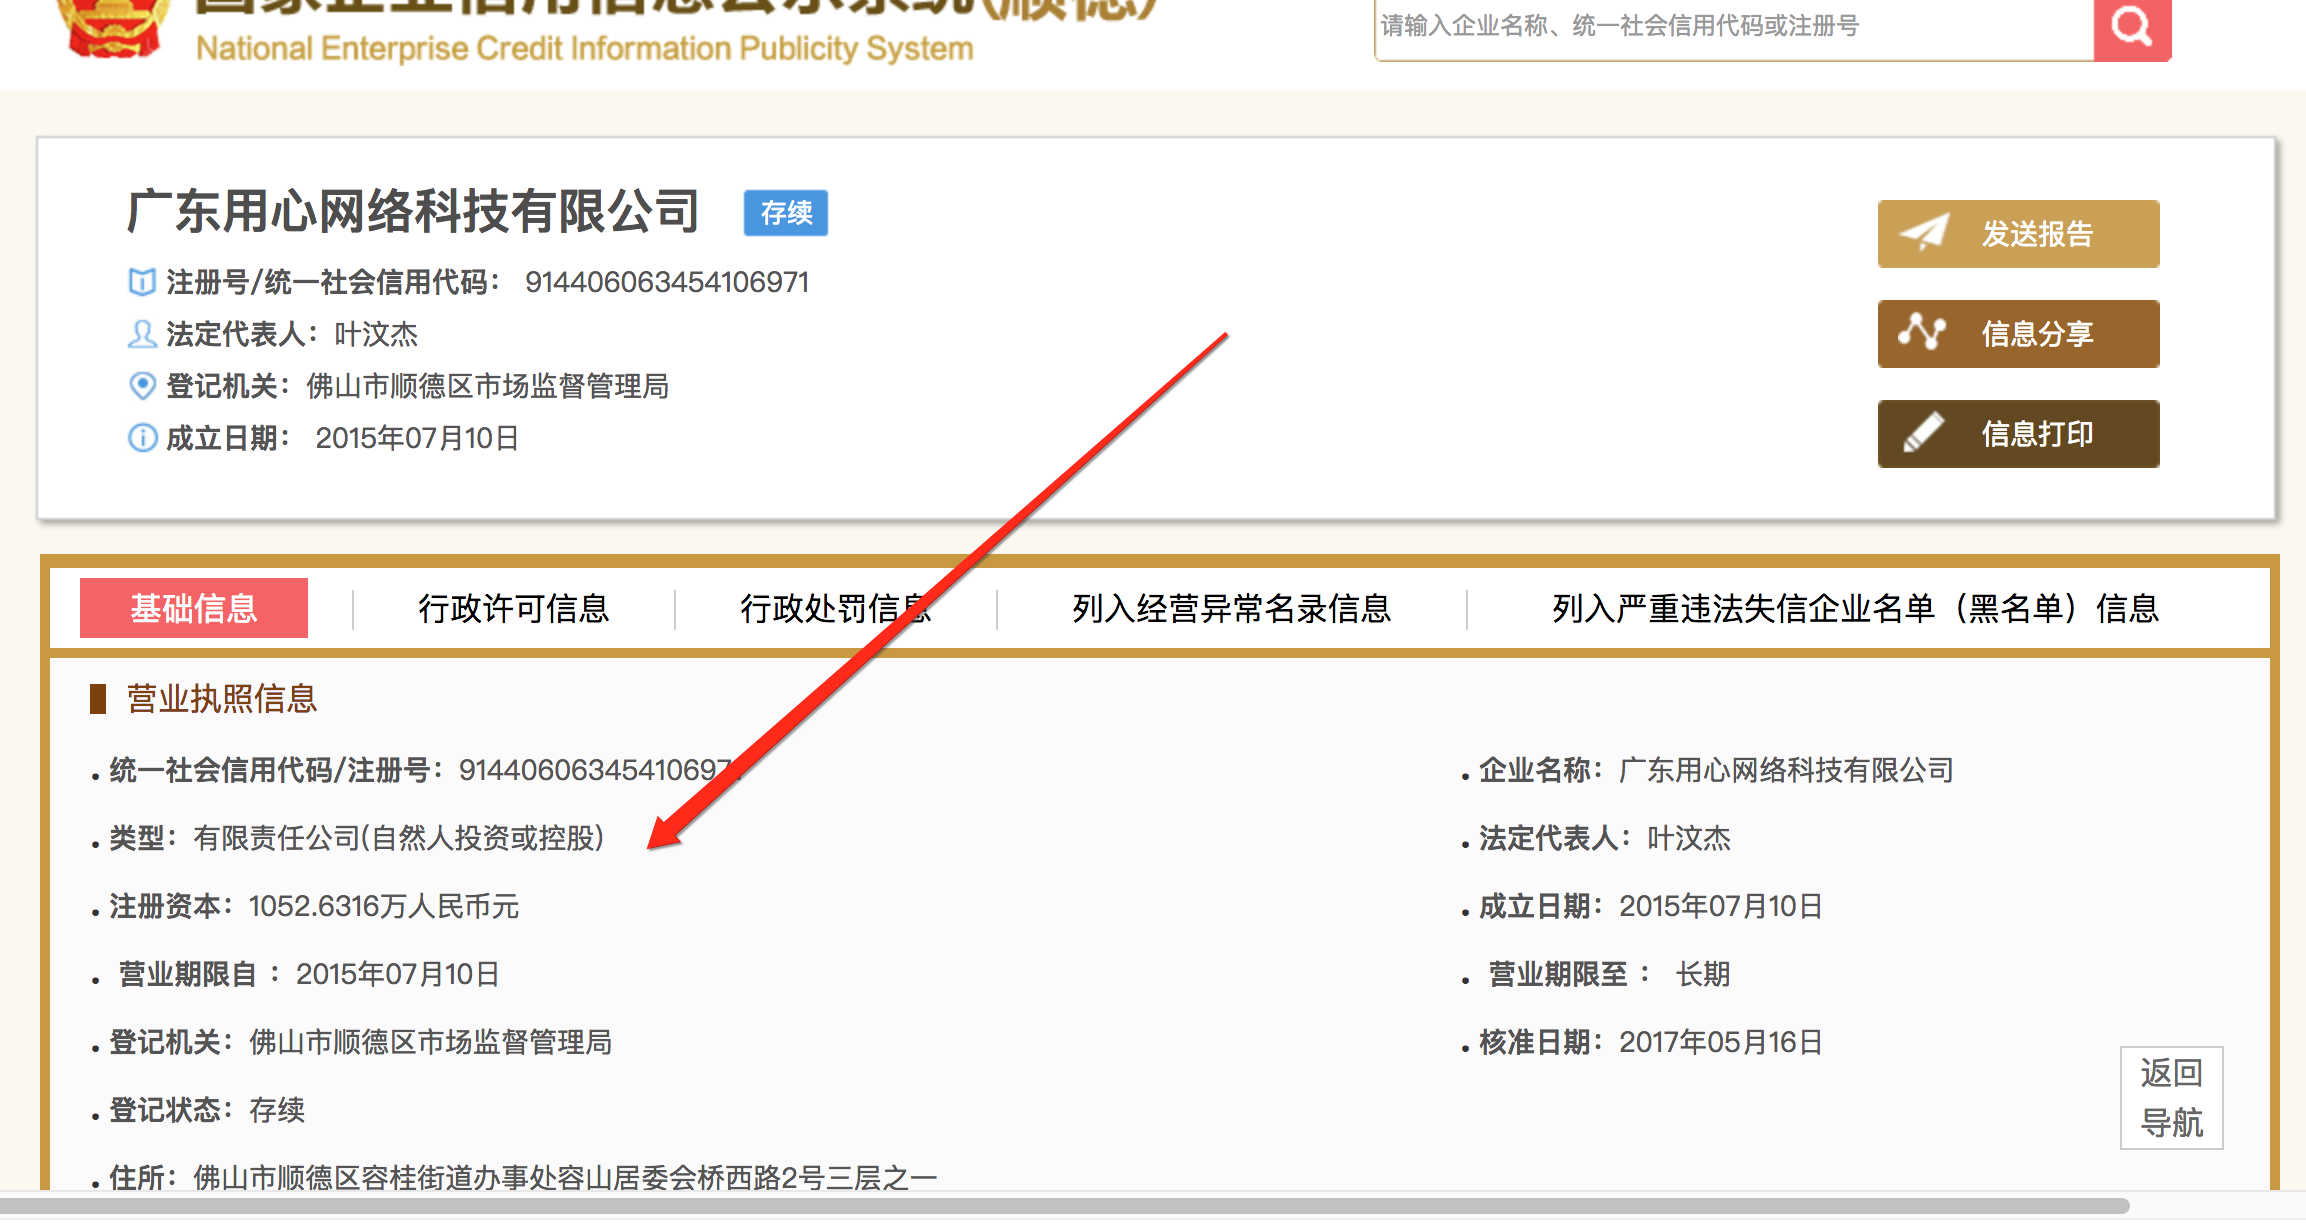
Task: Click the license info 成立日期 value
Action: [x=1721, y=906]
